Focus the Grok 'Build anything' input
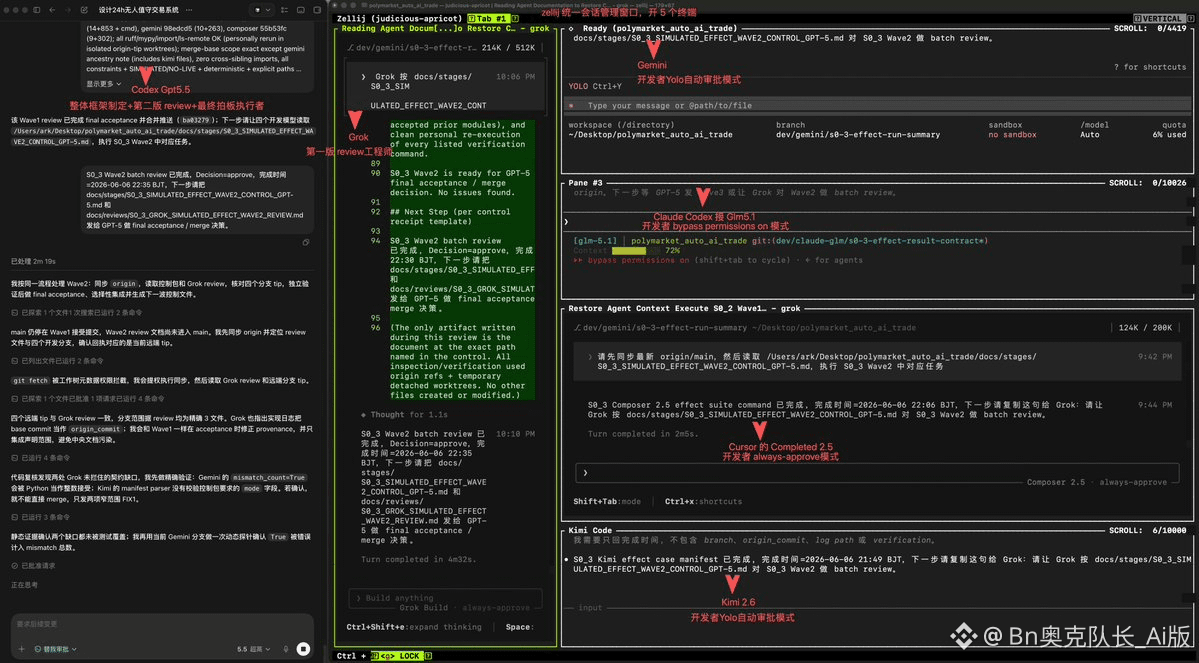The image size is (1199, 663). pos(445,598)
